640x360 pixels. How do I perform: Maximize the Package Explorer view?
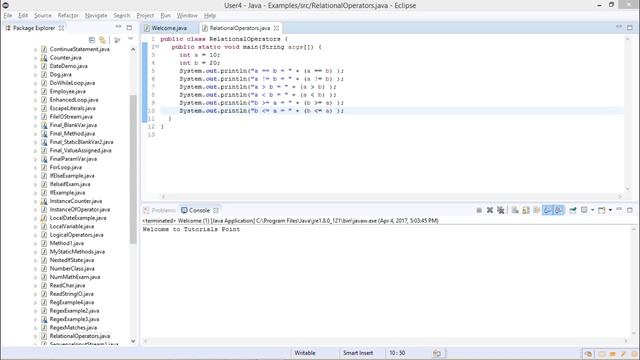[129, 27]
